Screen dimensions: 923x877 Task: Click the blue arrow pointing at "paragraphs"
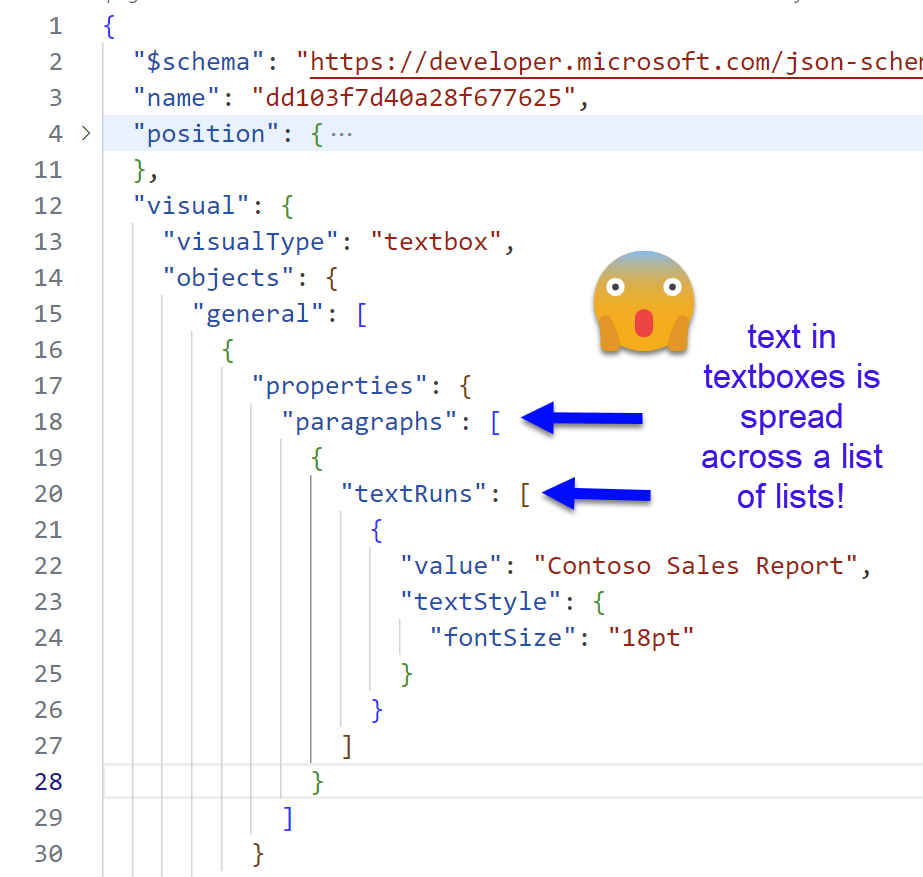coord(582,419)
